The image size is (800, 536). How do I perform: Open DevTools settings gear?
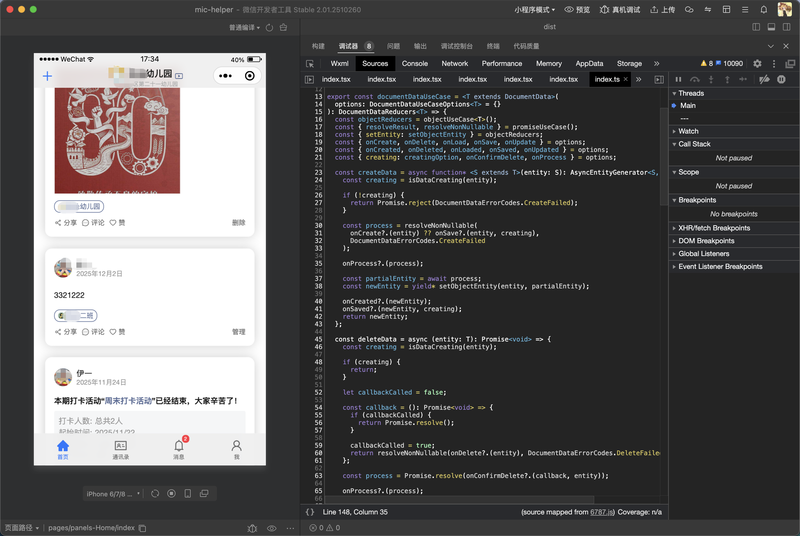(x=757, y=63)
